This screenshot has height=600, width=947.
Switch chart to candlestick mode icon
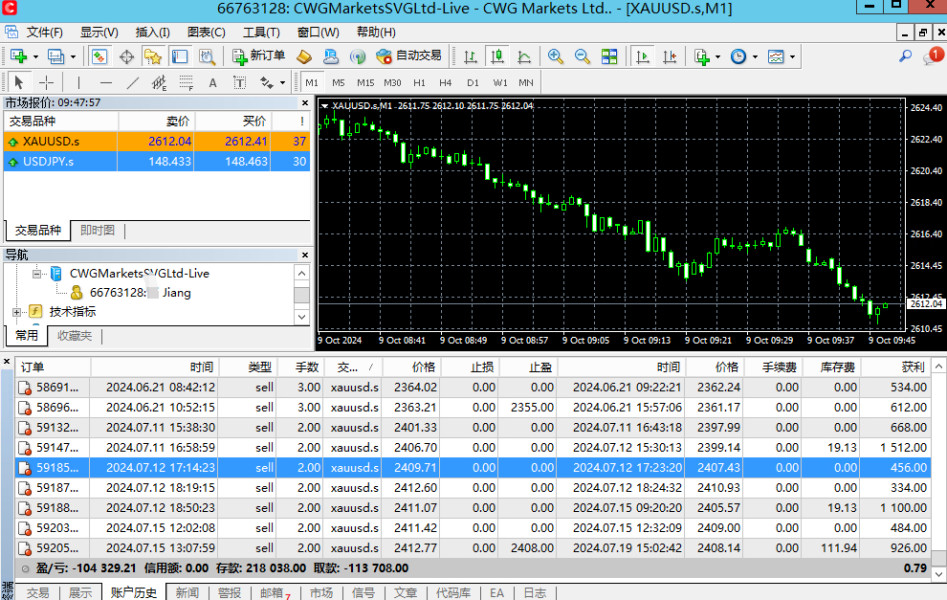pyautogui.click(x=495, y=56)
